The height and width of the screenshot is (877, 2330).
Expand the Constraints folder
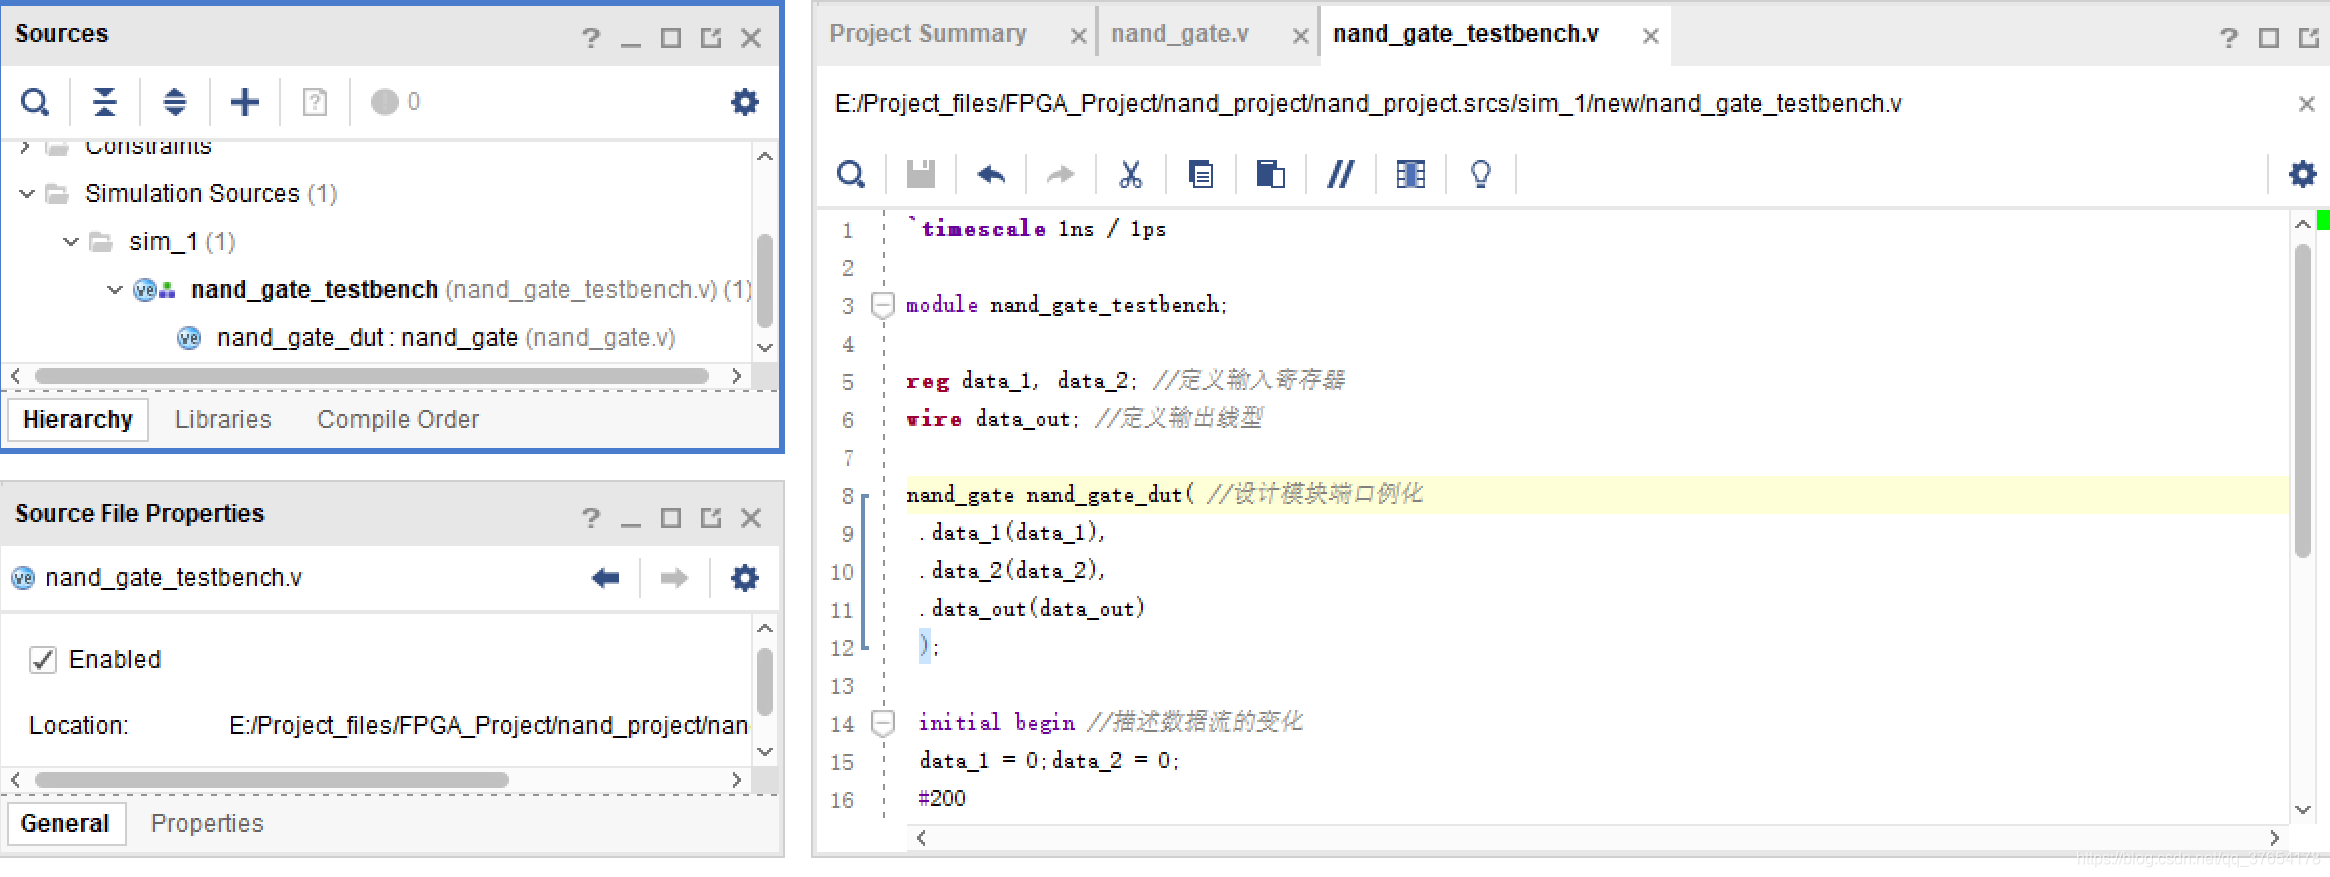click(x=25, y=147)
